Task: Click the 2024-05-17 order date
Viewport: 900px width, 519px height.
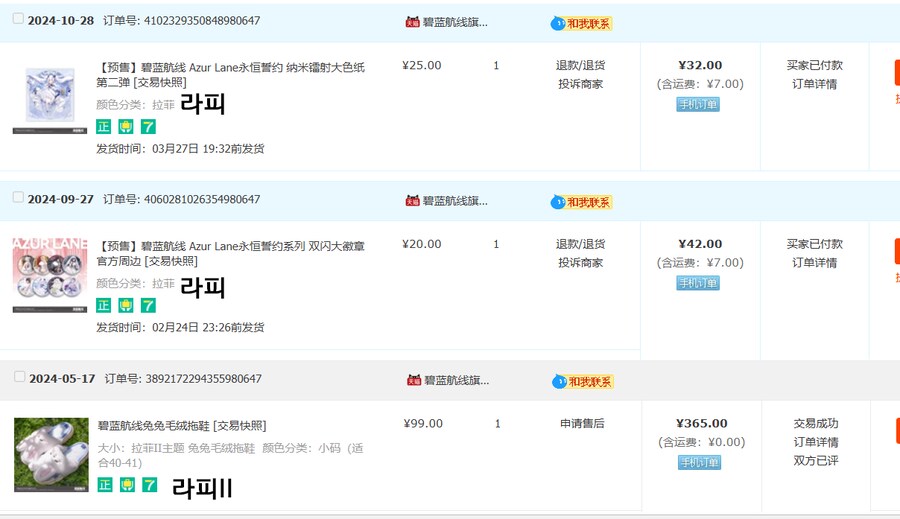Action: pos(62,378)
